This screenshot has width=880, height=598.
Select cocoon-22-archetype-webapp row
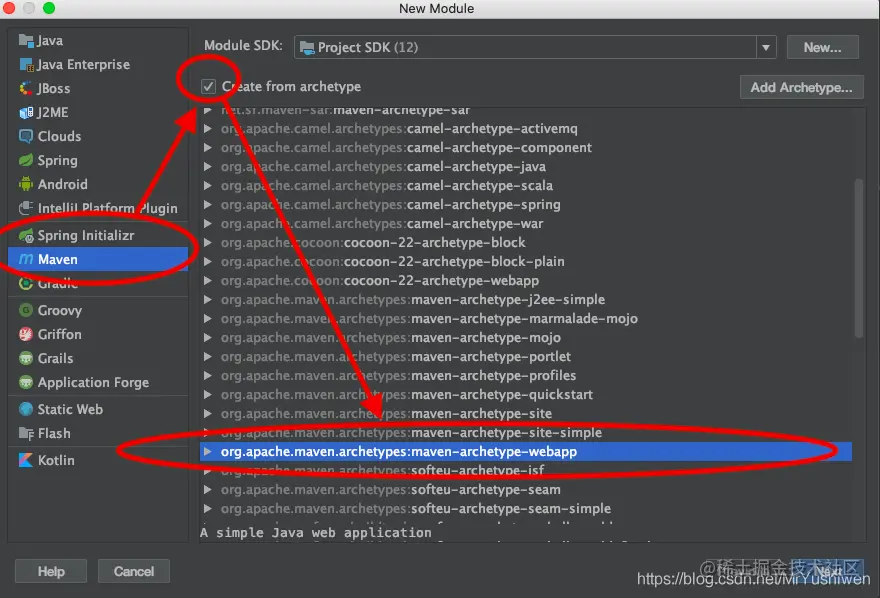(526, 280)
